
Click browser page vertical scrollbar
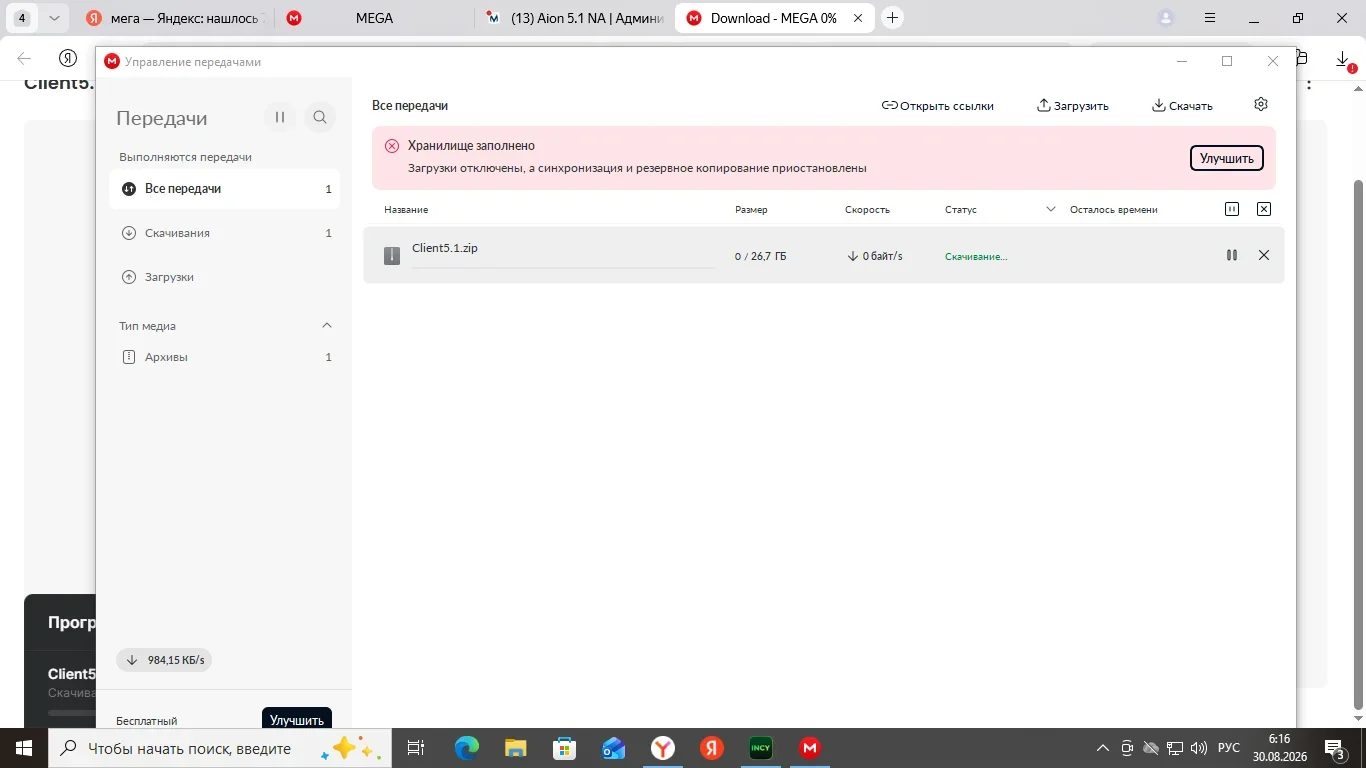(1358, 443)
